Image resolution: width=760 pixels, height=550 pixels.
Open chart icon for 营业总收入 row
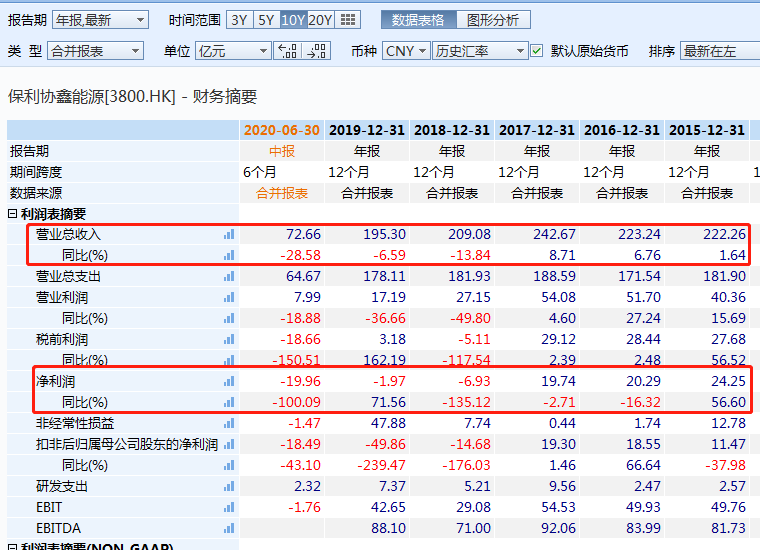coord(229,235)
